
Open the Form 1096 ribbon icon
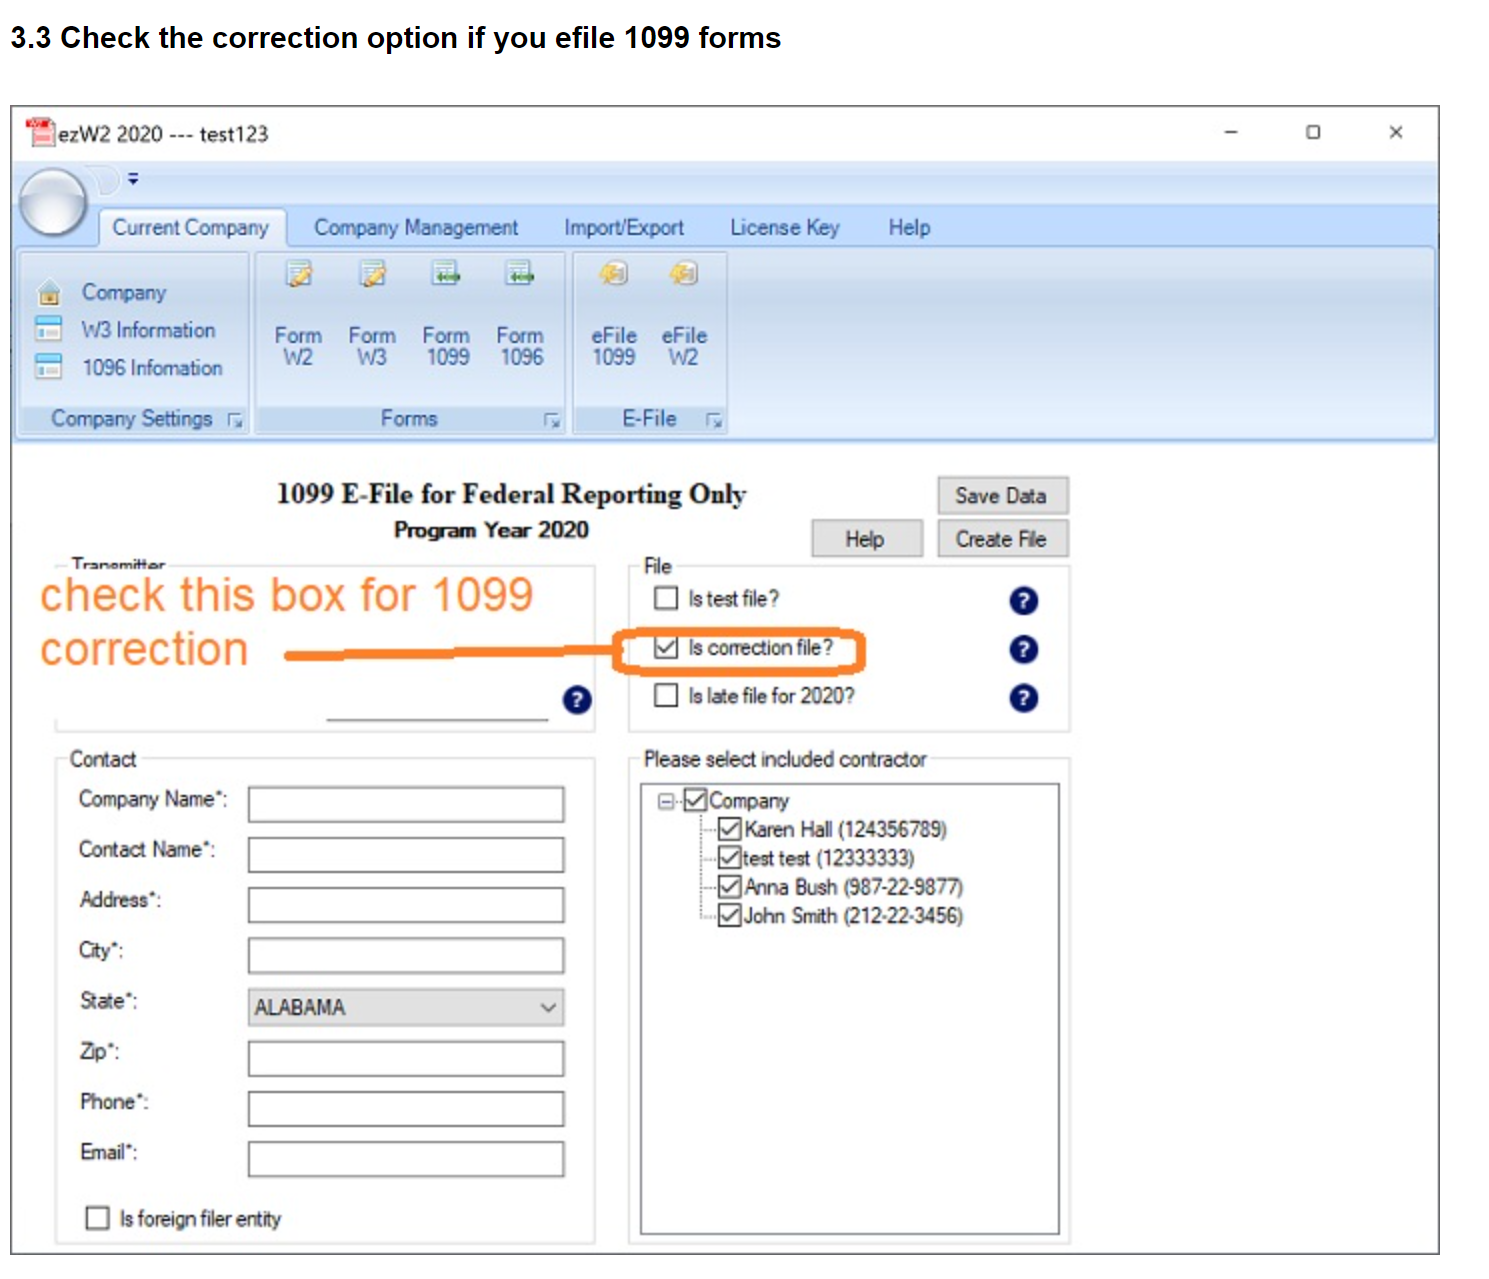click(520, 273)
